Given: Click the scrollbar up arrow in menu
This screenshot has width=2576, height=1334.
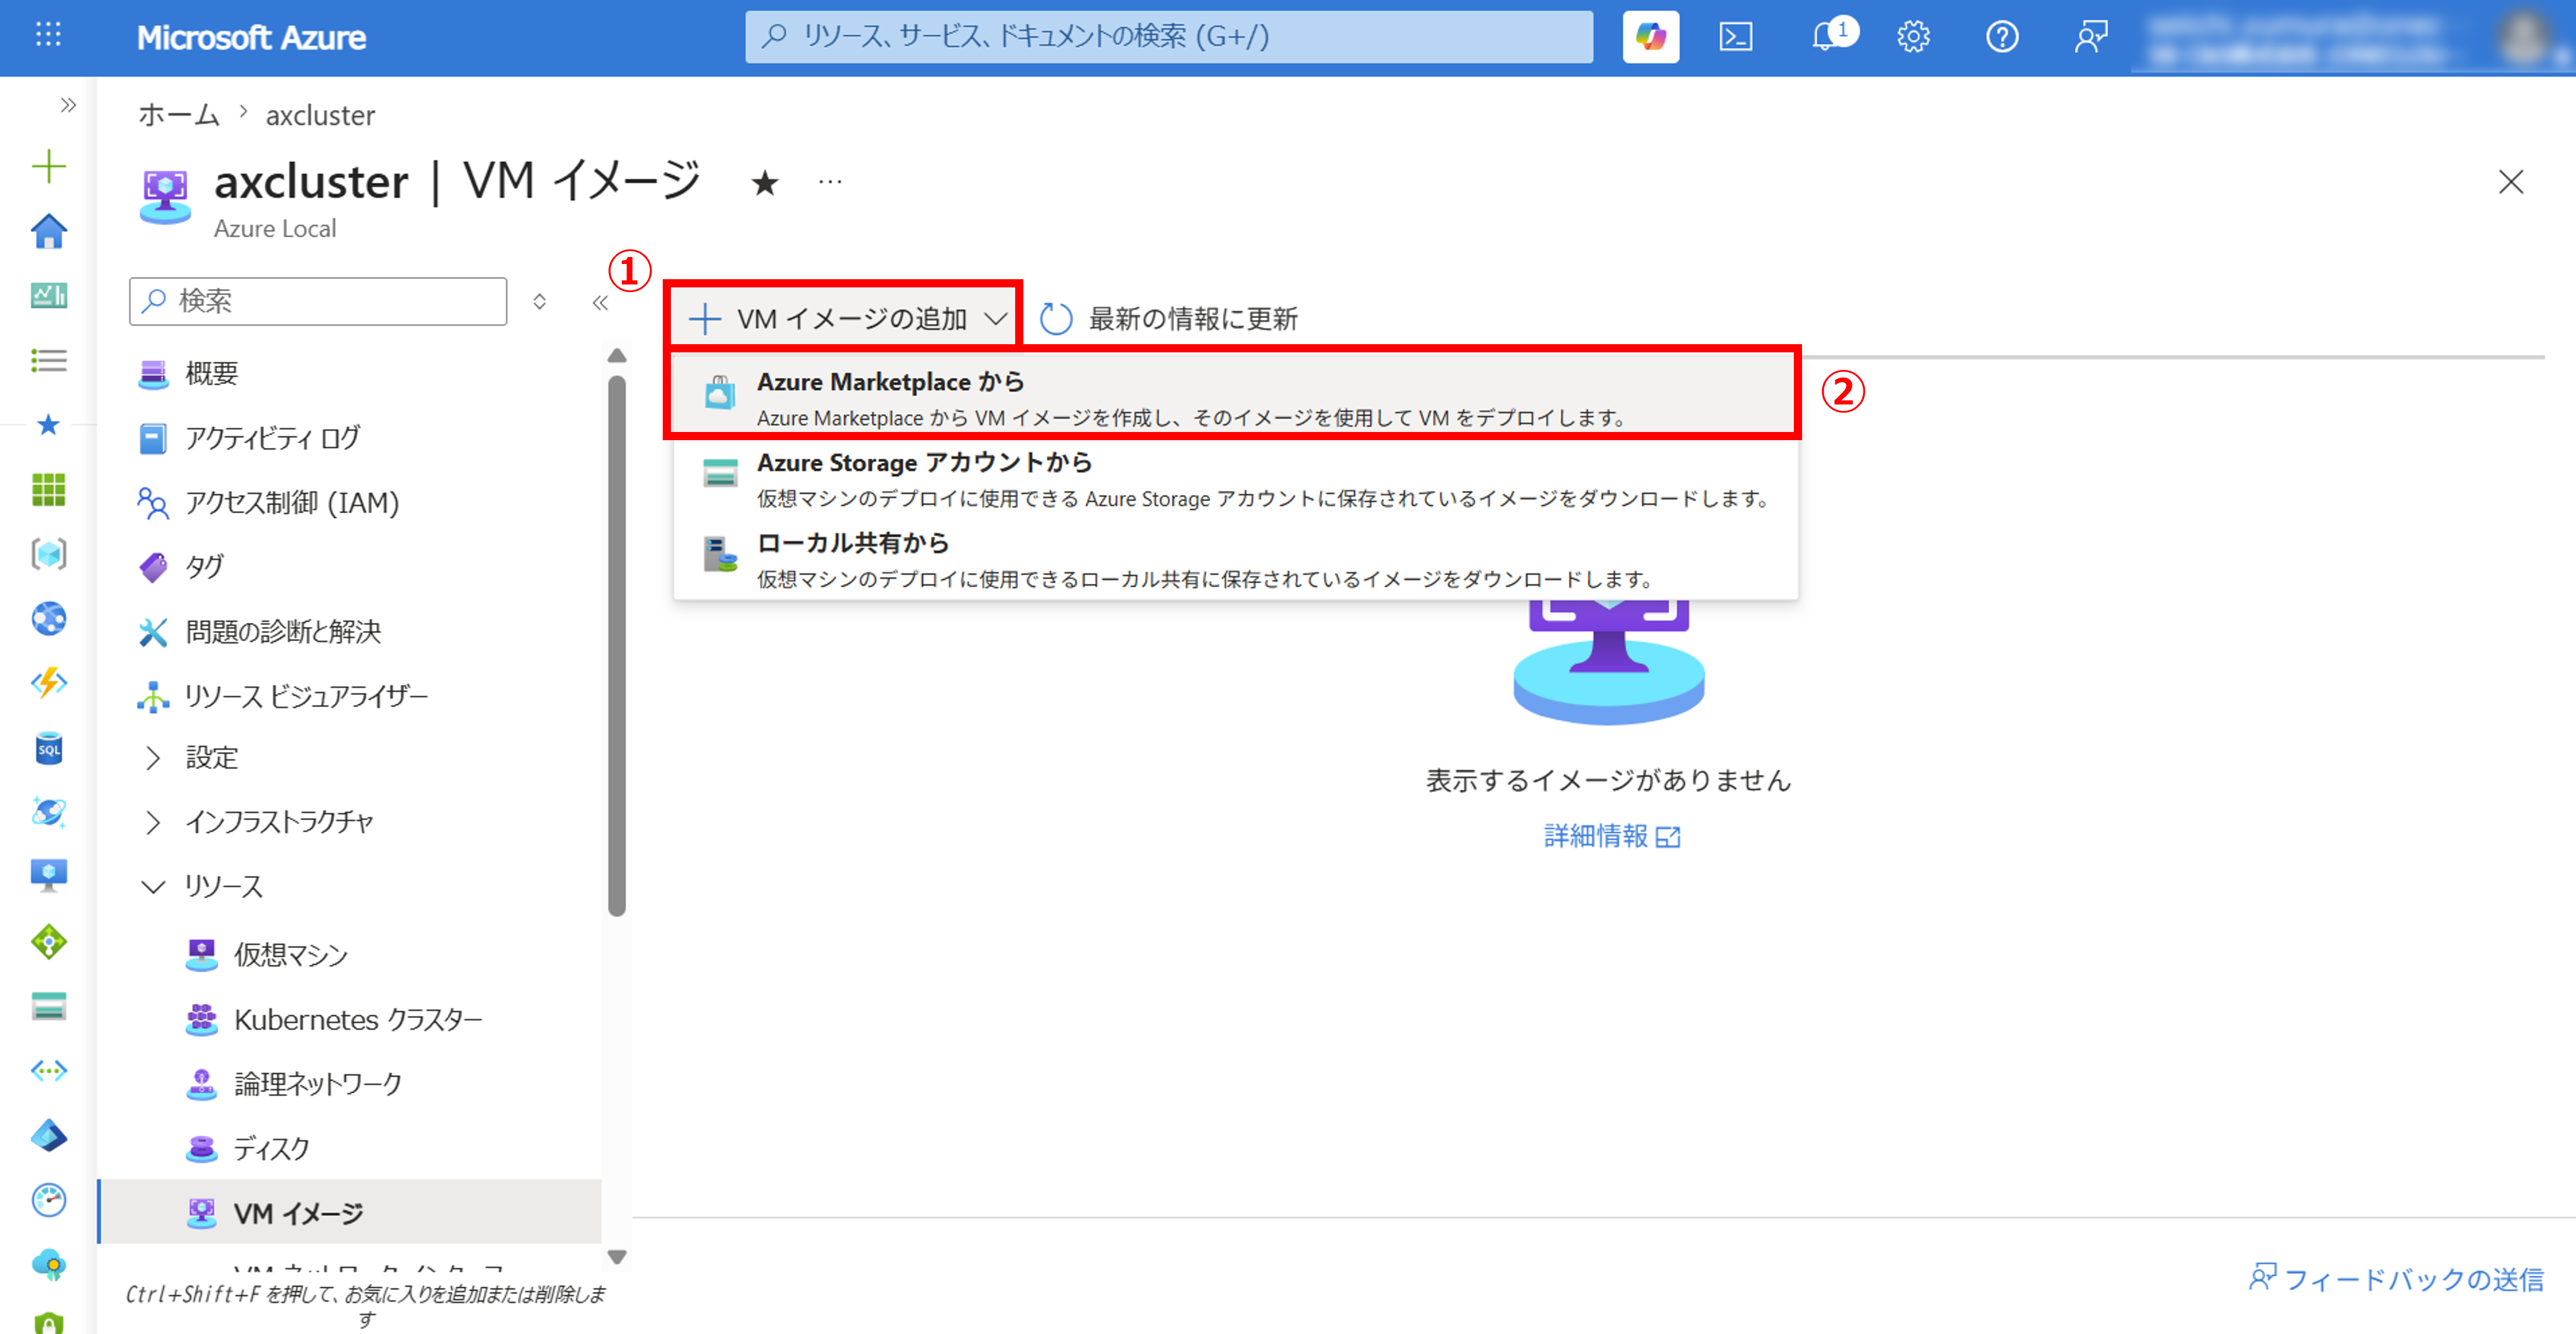Looking at the screenshot, I should click(x=617, y=356).
